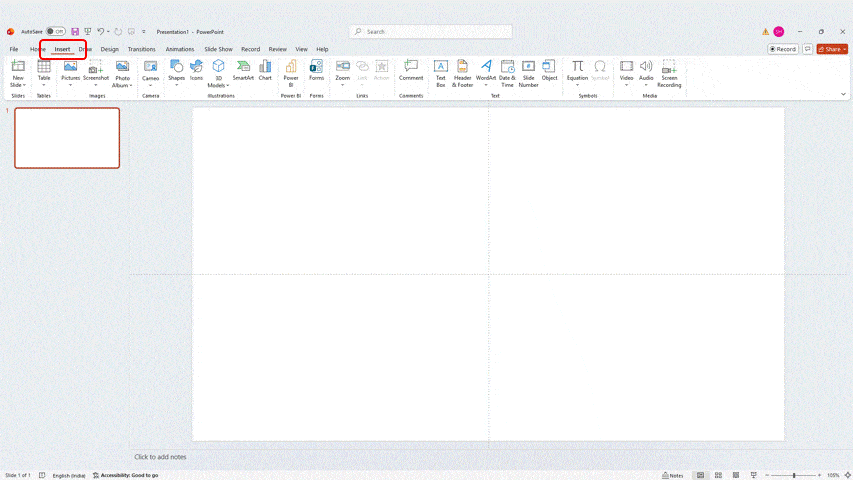
Task: Toggle the AutoSave switch
Action: 55,32
